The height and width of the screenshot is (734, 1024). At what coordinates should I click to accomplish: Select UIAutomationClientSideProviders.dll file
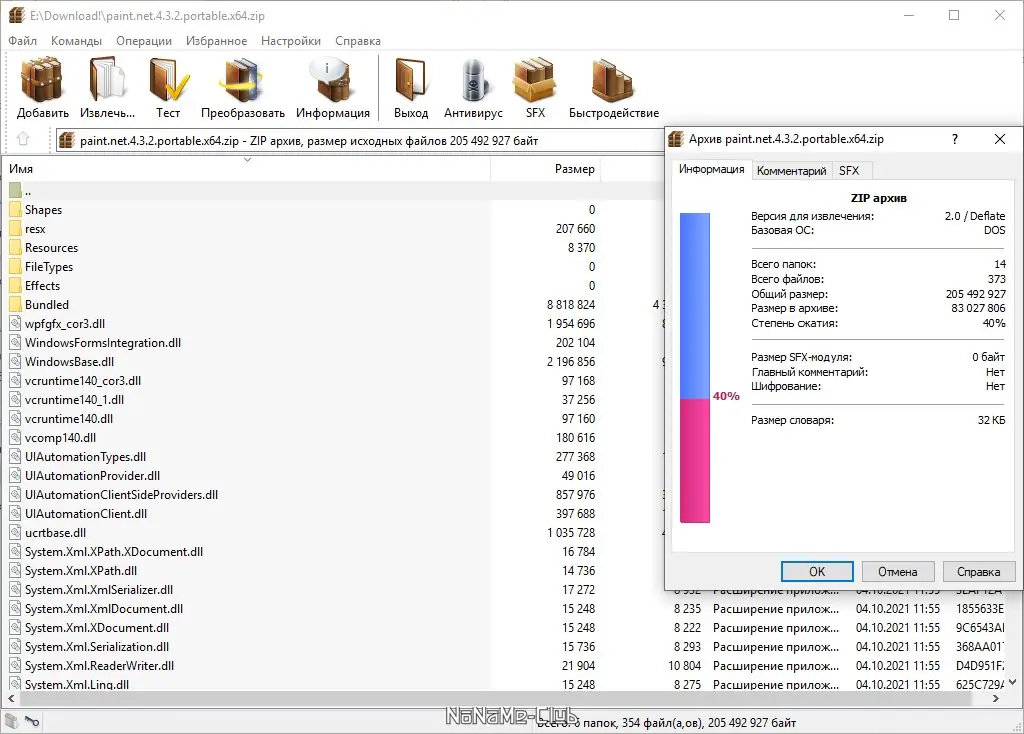pyautogui.click(x=121, y=494)
